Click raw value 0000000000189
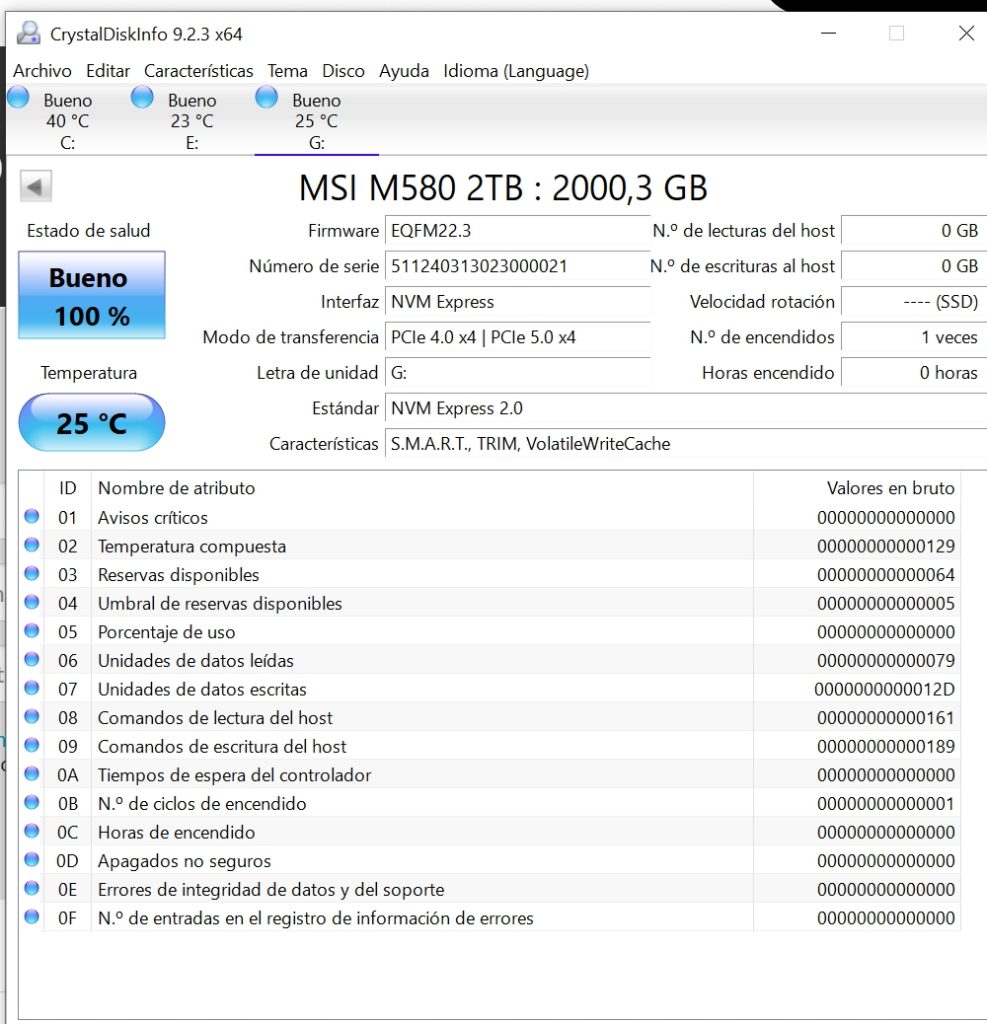Image resolution: width=987 pixels, height=1024 pixels. pyautogui.click(x=886, y=746)
